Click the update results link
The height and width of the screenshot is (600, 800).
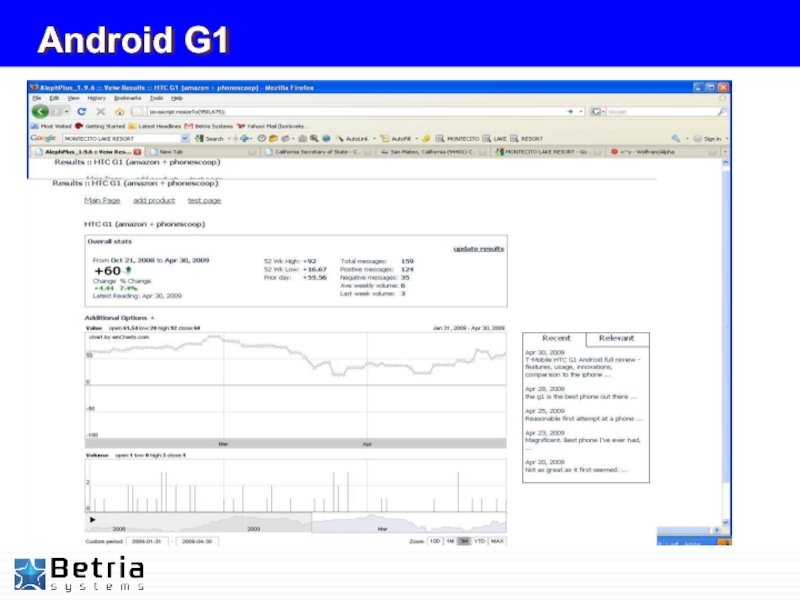[x=479, y=248]
